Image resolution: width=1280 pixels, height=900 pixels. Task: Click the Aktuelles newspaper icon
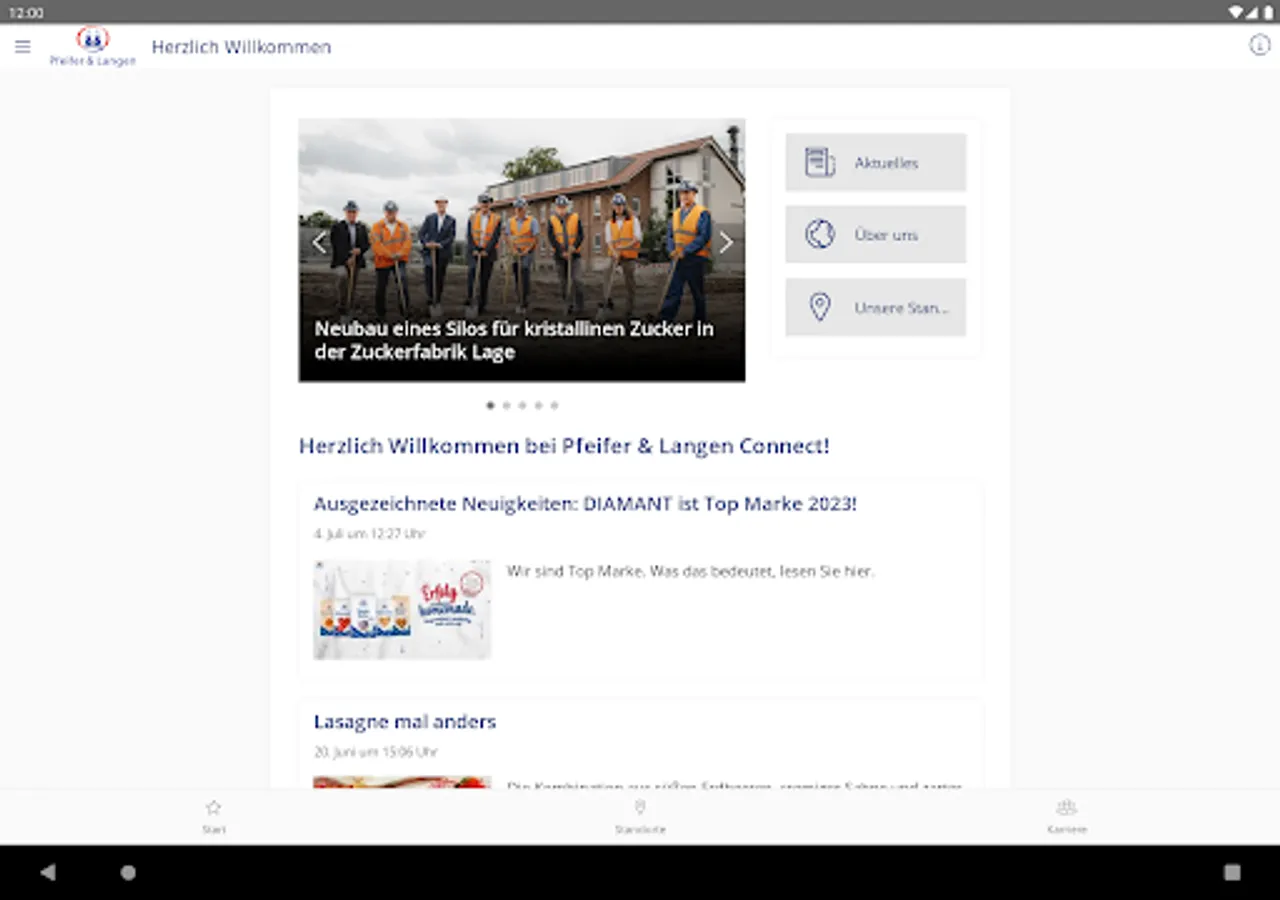click(820, 162)
